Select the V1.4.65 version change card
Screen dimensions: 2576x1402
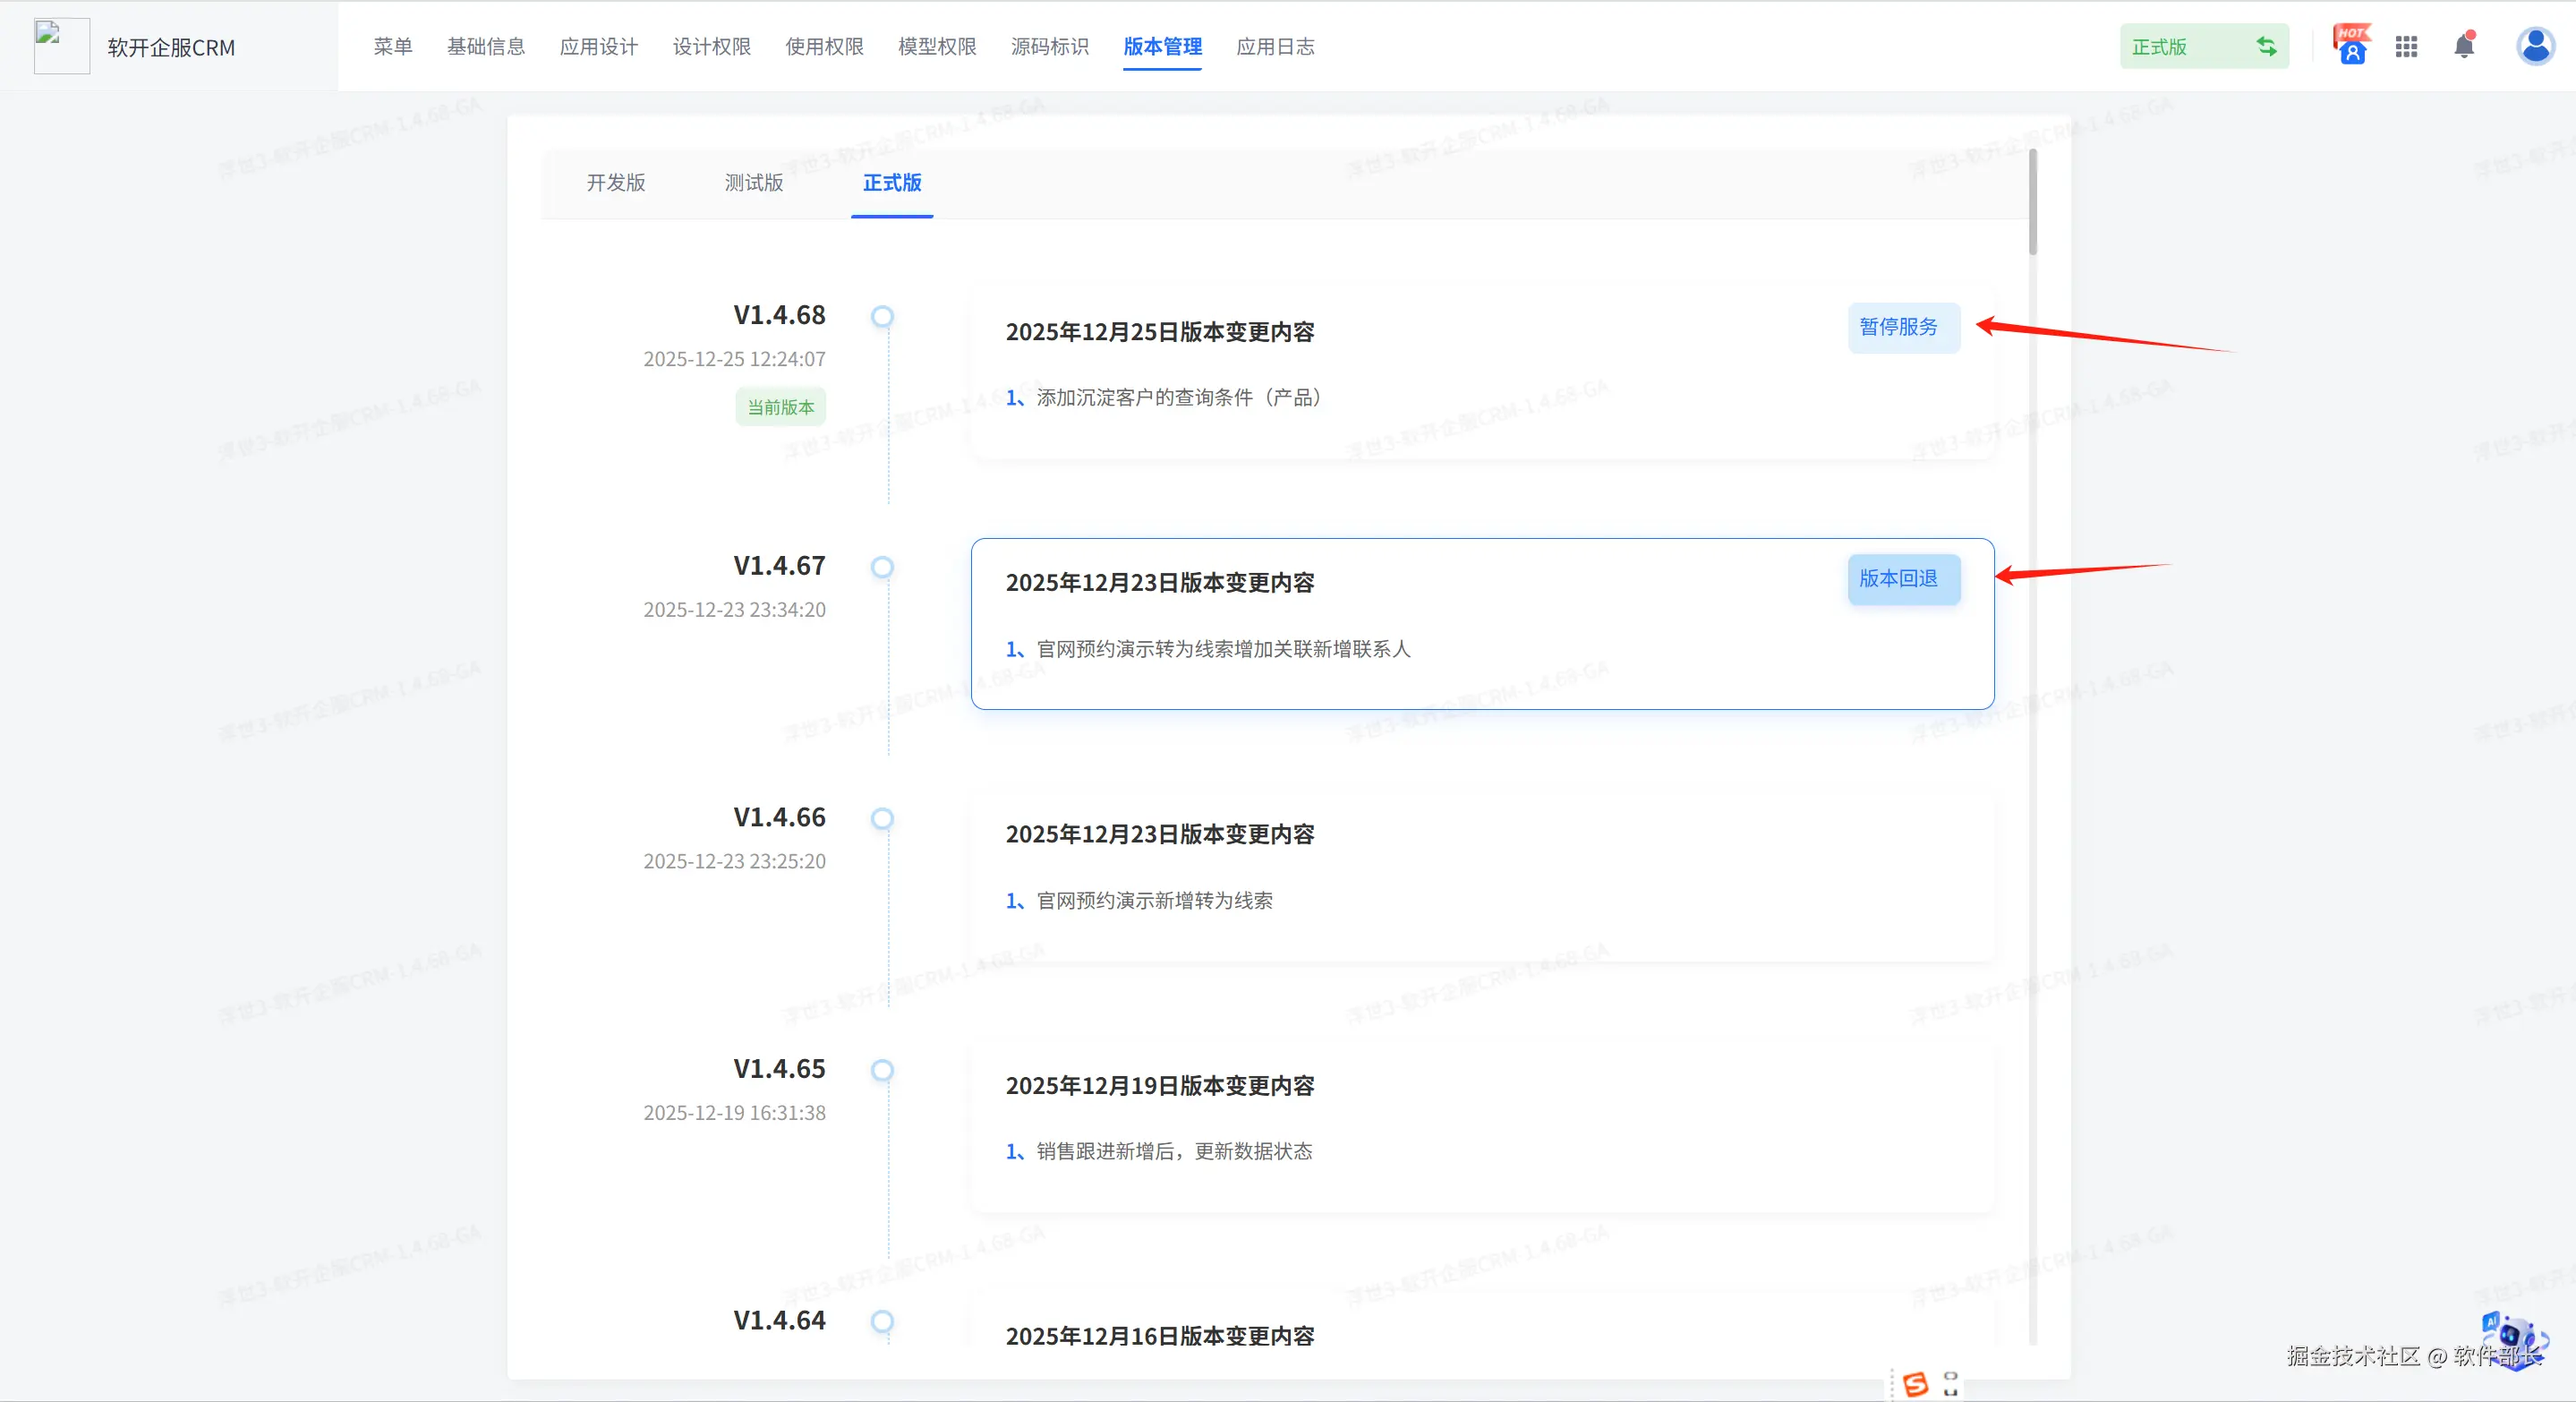[x=1482, y=1128]
